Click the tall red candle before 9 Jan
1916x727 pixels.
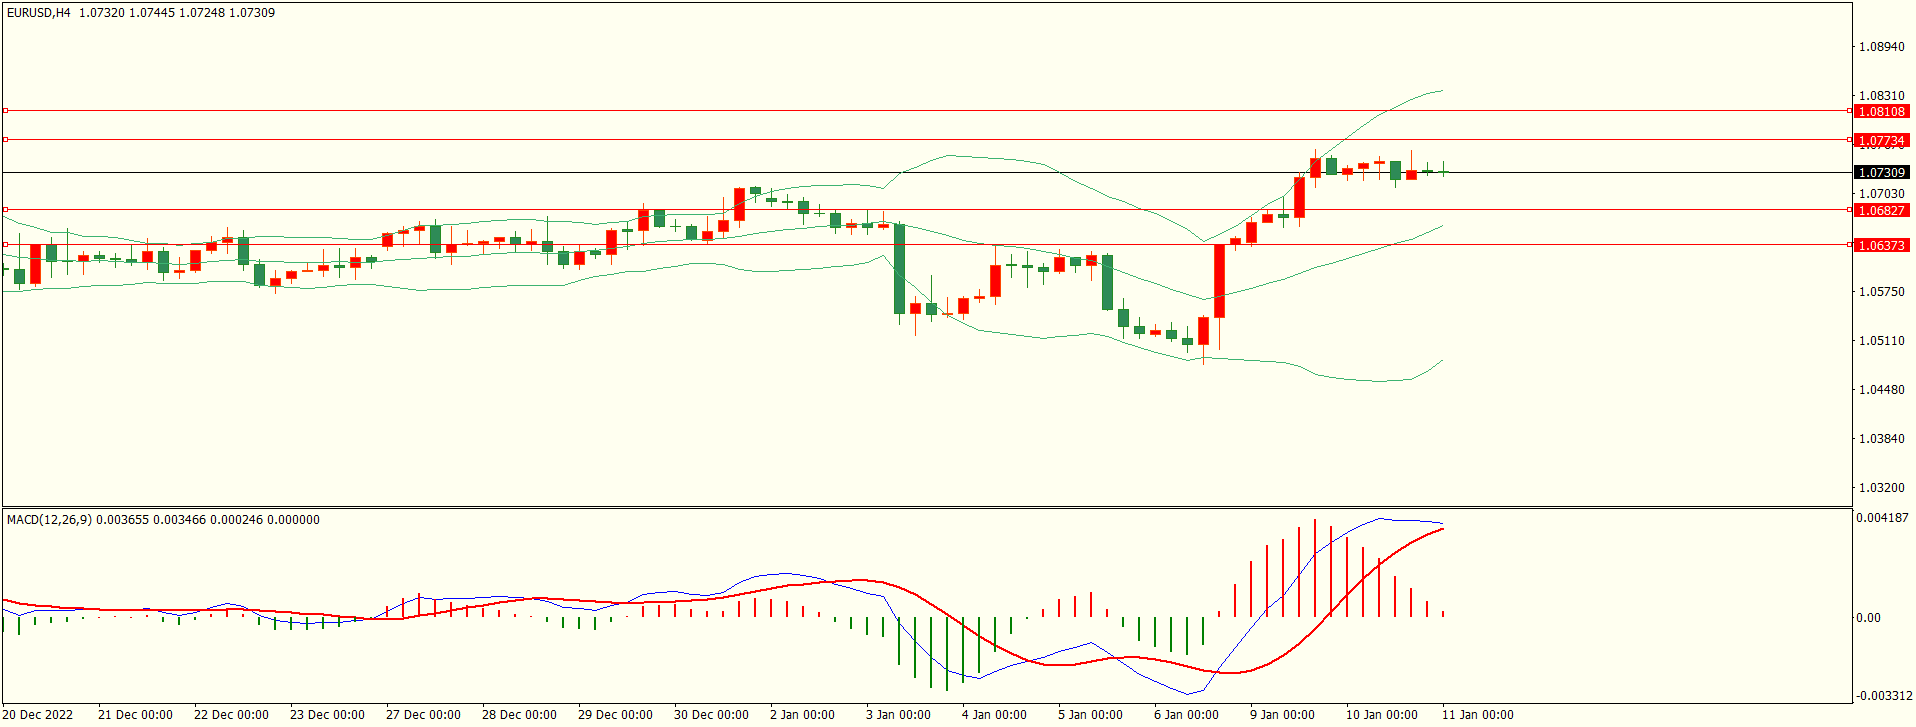(1219, 281)
